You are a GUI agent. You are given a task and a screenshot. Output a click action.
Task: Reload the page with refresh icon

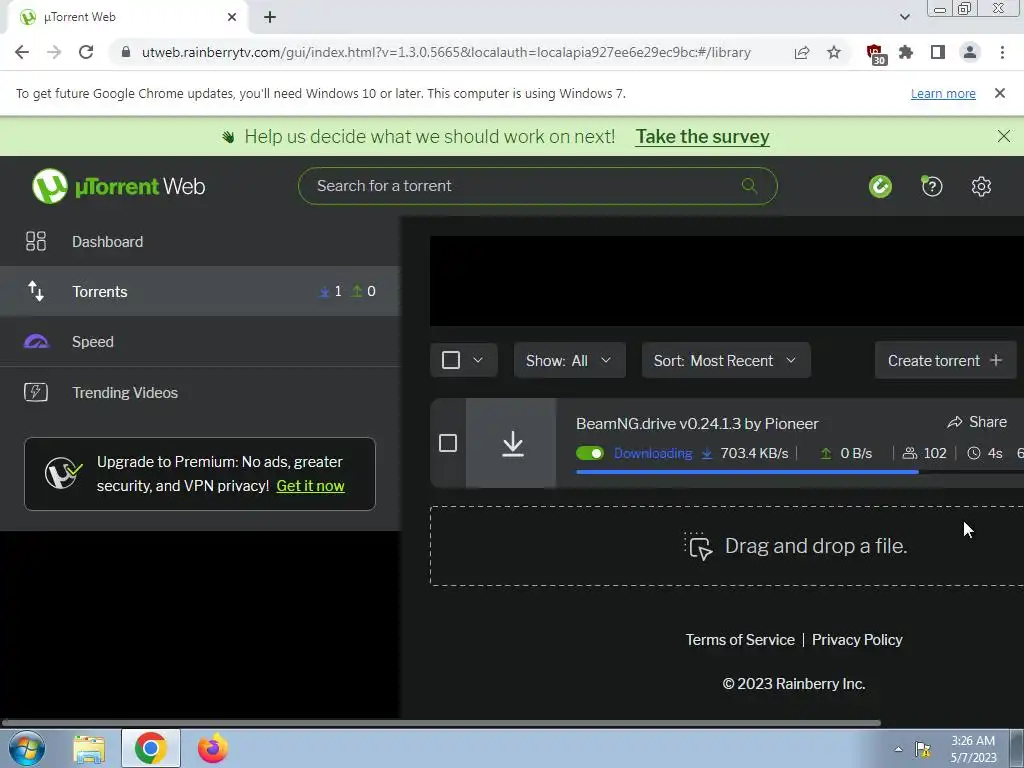point(86,52)
